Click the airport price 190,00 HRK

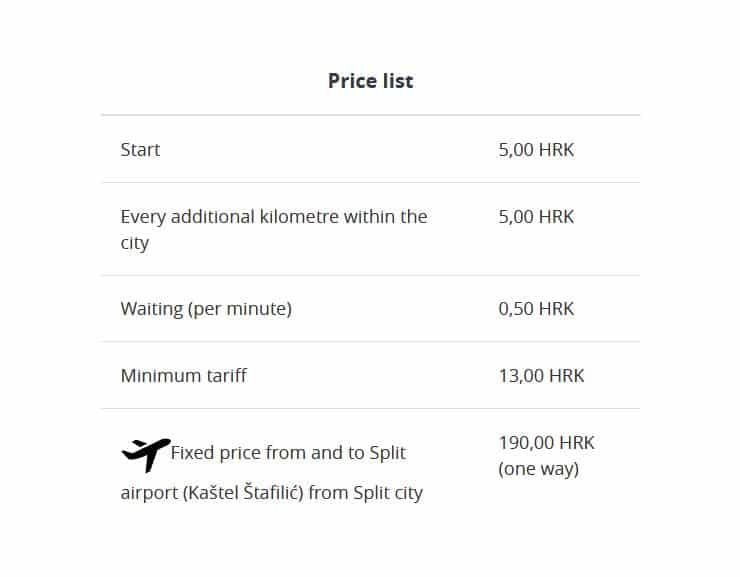coord(547,443)
